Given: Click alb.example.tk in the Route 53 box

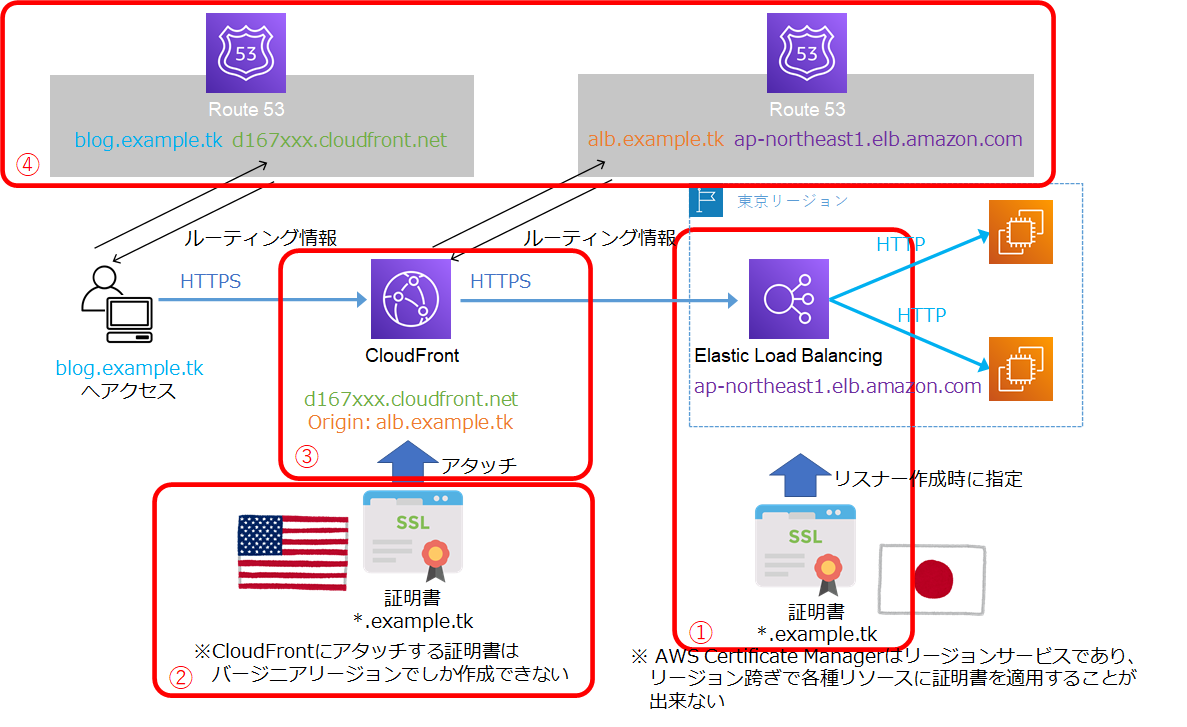Looking at the screenshot, I should pyautogui.click(x=656, y=139).
